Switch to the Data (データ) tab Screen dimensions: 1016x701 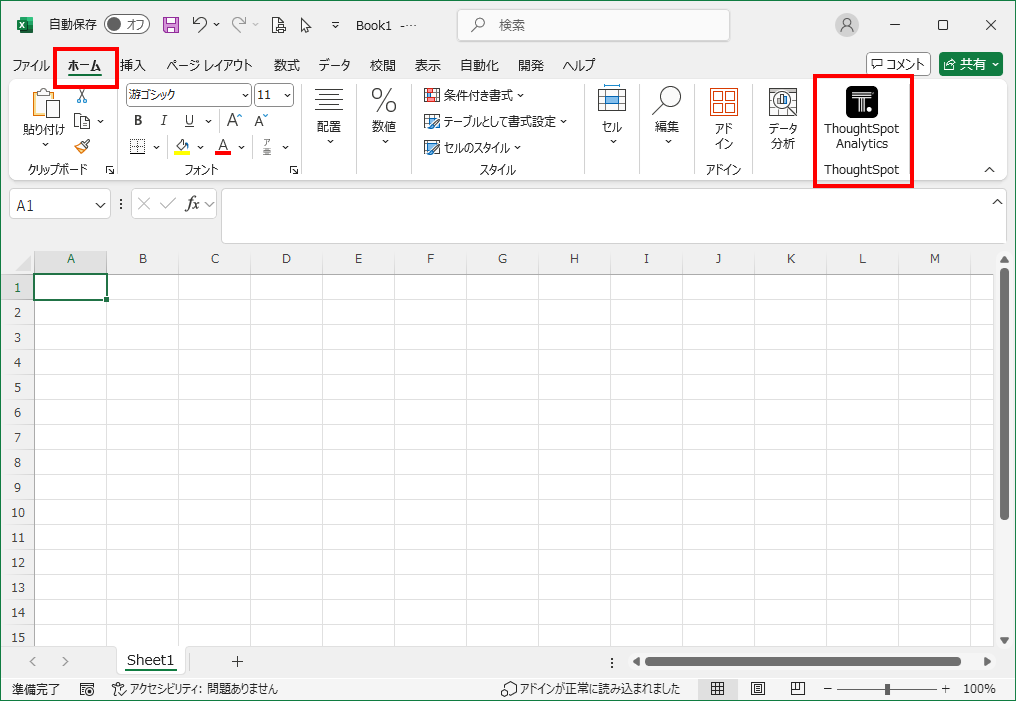tap(334, 65)
